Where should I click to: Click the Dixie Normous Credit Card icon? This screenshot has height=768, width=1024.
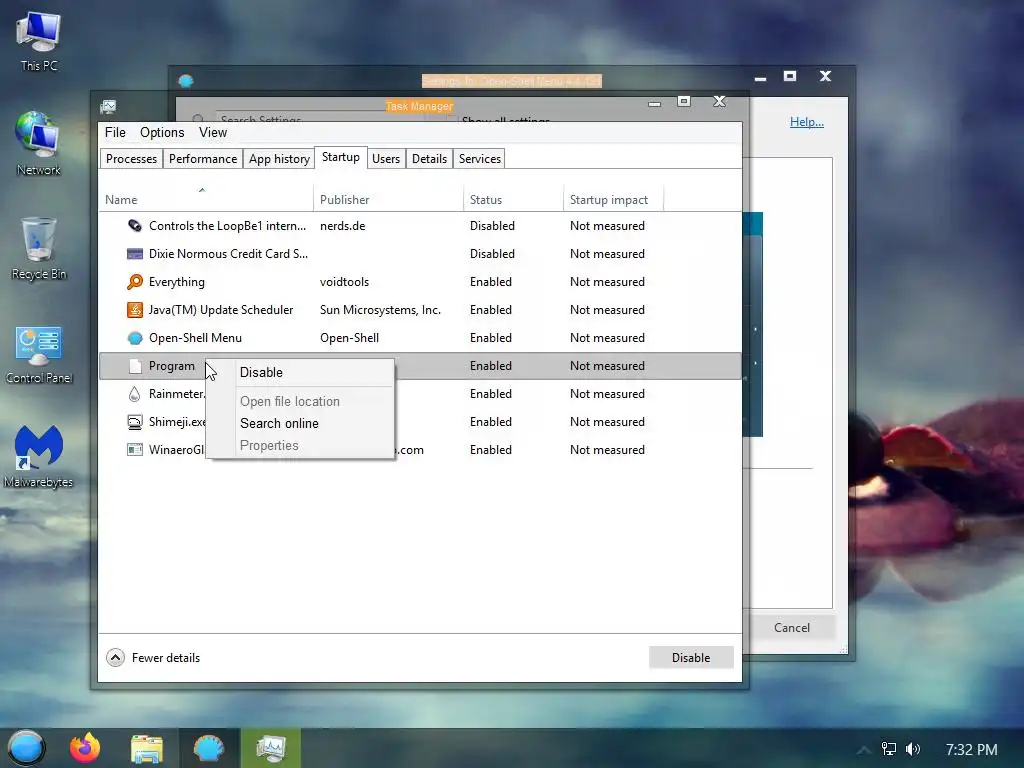pyautogui.click(x=135, y=254)
